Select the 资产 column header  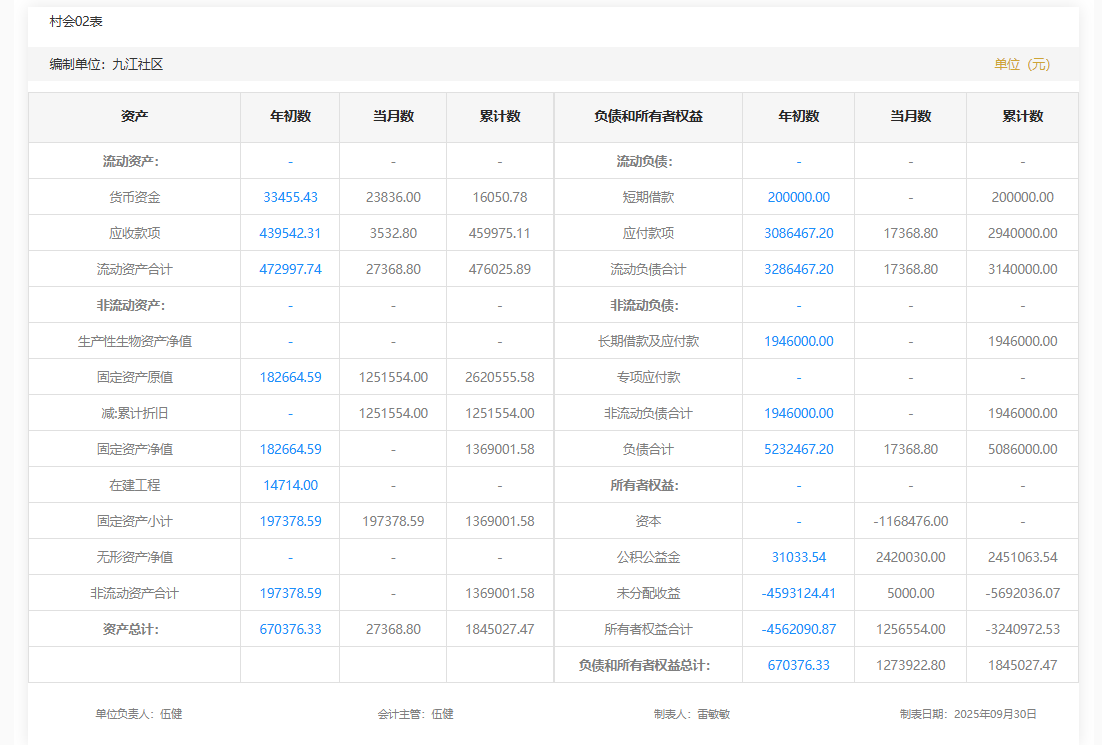134,116
